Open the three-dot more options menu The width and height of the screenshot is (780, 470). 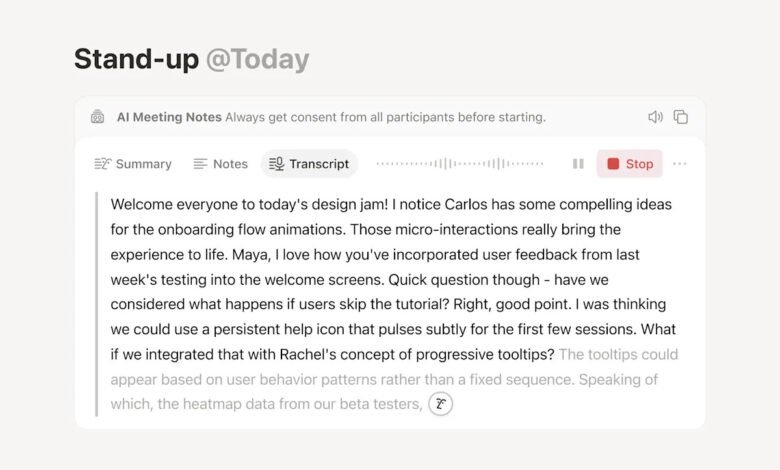680,164
